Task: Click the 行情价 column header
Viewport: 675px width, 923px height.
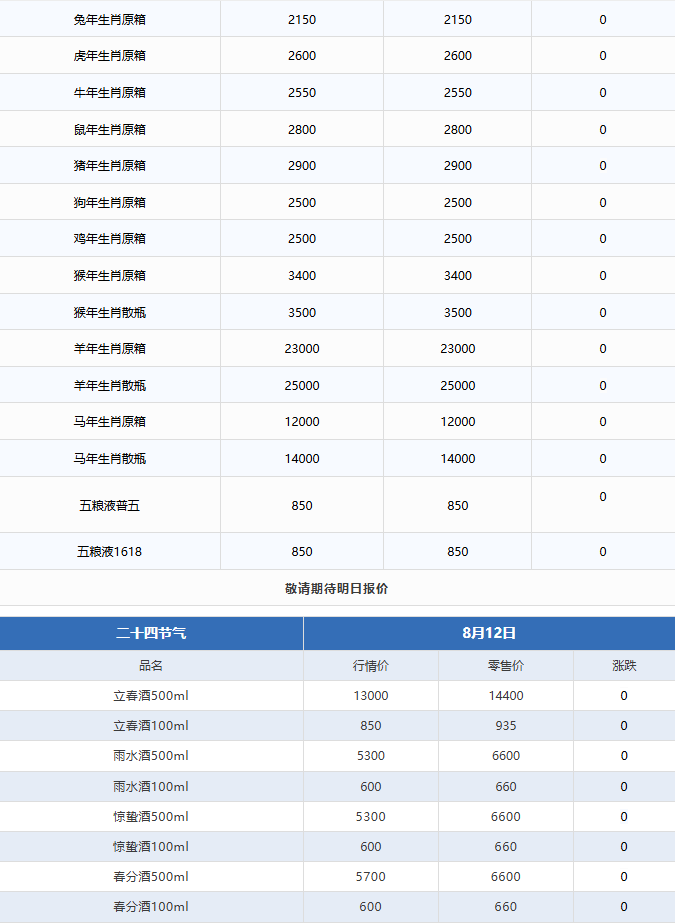Action: [371, 665]
